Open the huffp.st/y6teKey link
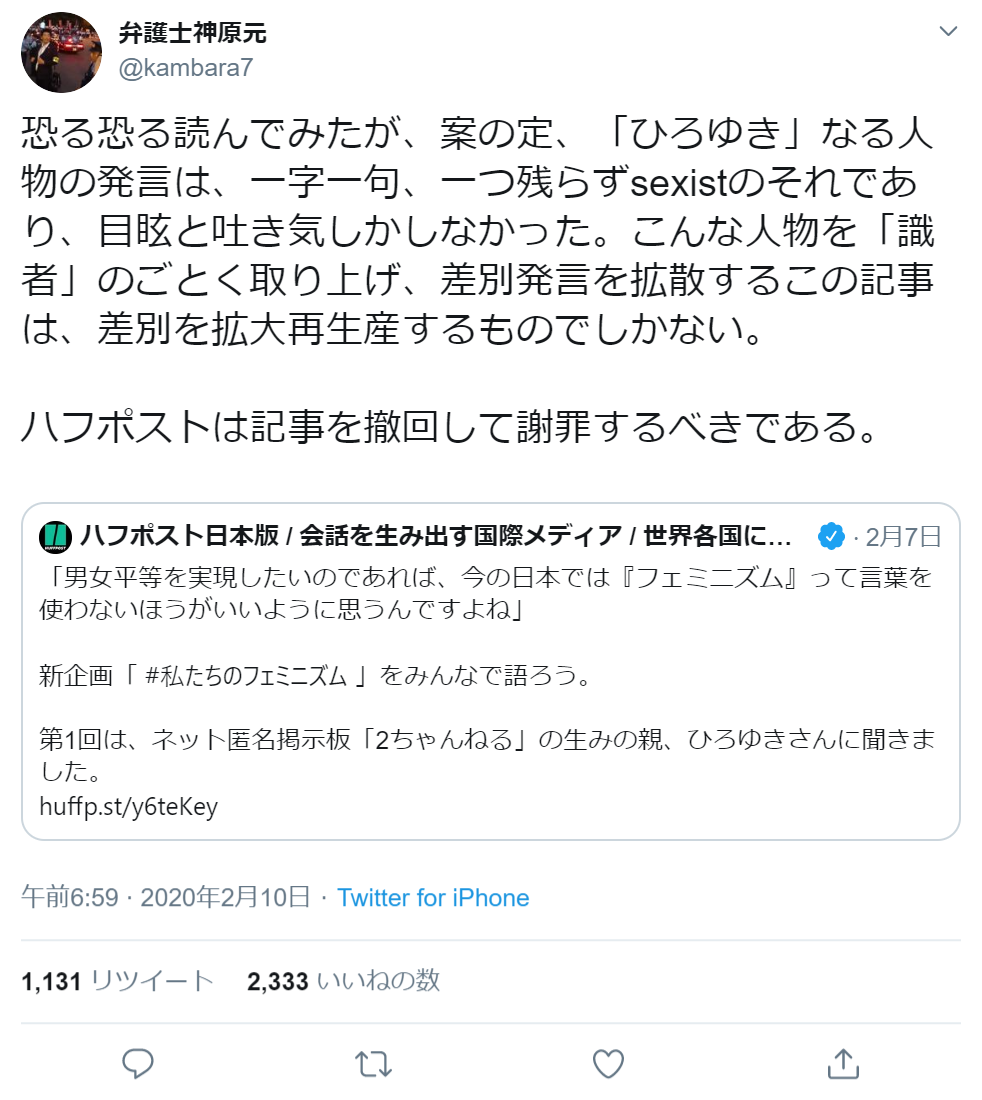Screen dimensions: 982x1100 [128, 807]
